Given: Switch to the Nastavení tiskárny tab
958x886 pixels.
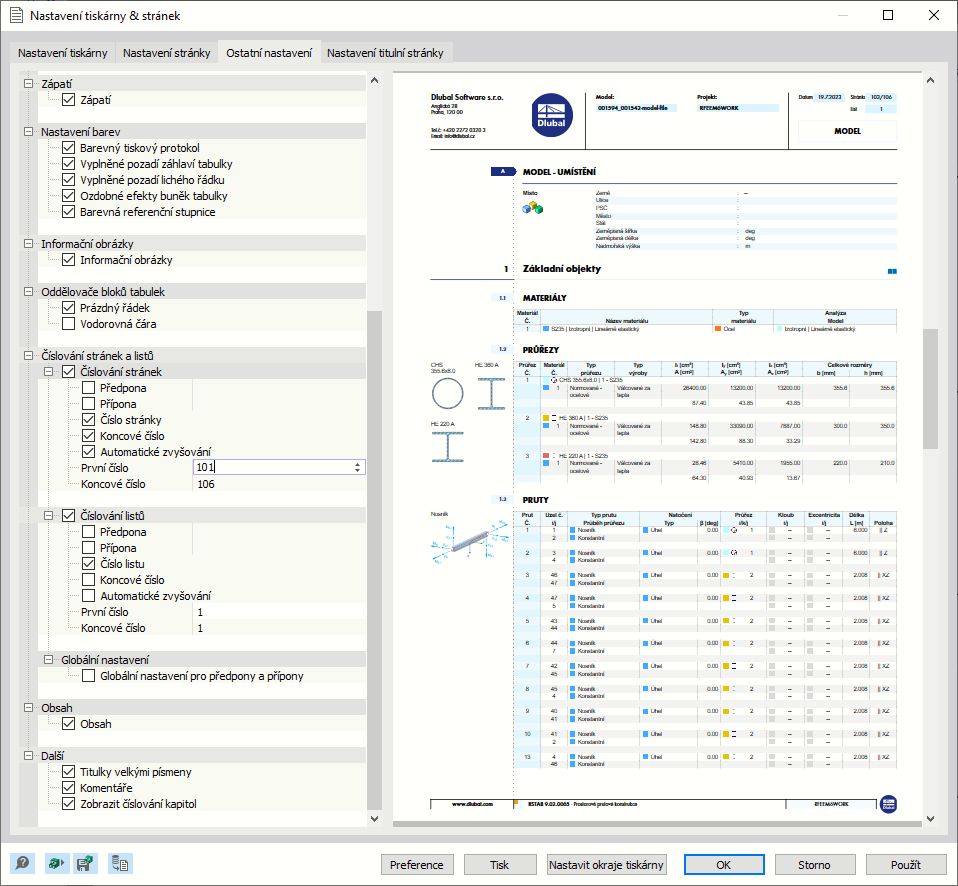Looking at the screenshot, I should (x=62, y=53).
